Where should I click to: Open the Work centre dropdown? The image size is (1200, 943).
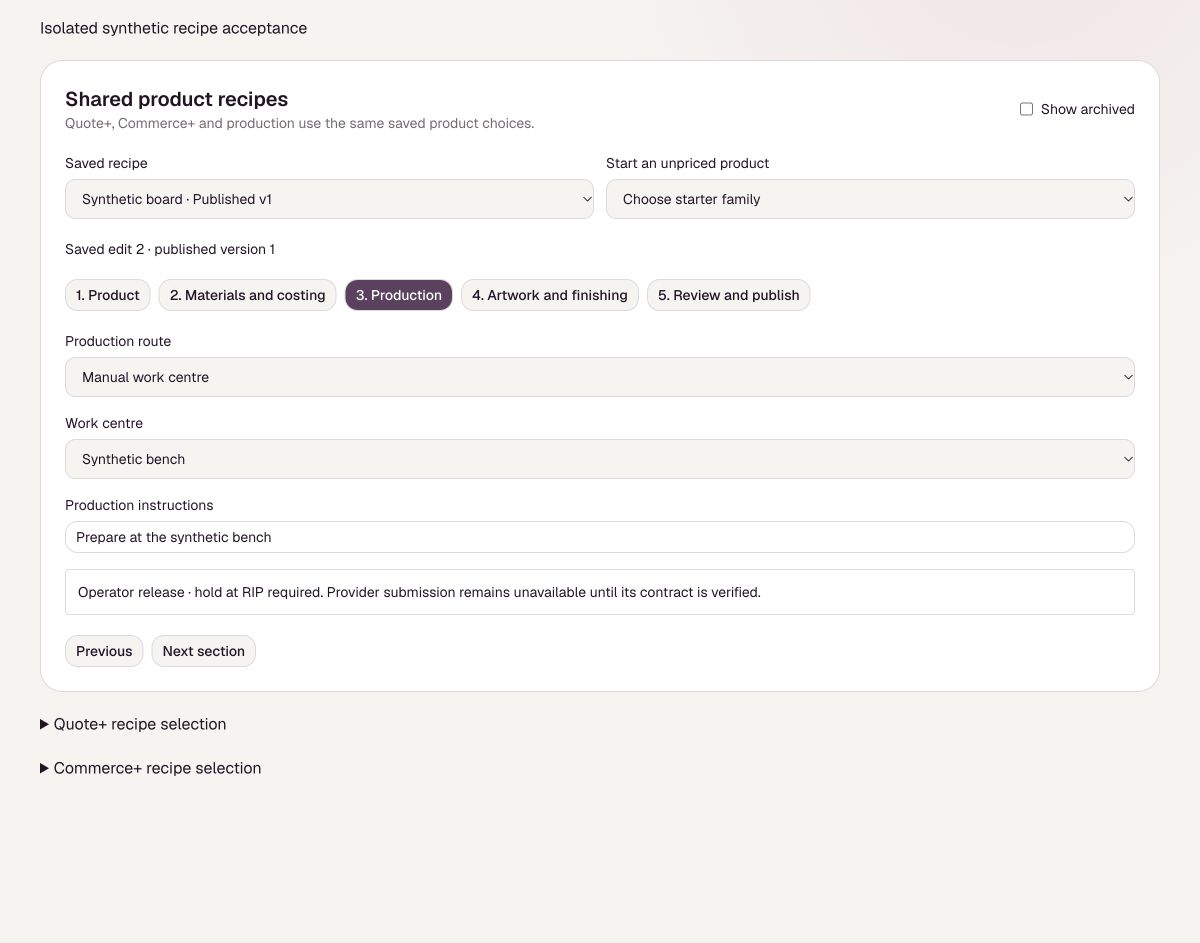coord(600,459)
